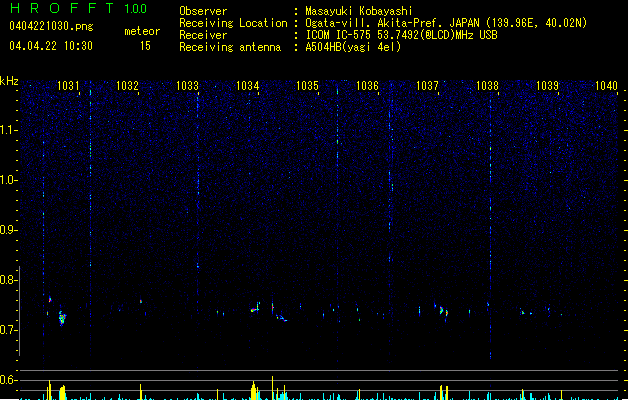The image size is (629, 400).
Task: Click the 1038 time marker
Action: (x=487, y=85)
